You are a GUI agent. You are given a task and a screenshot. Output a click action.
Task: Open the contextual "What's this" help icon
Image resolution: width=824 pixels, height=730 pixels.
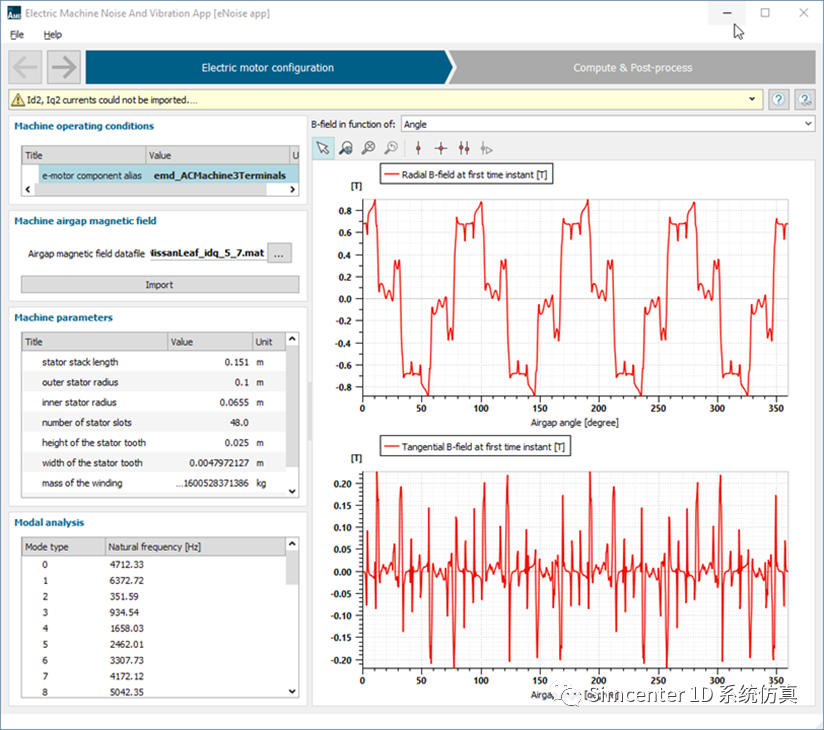[x=803, y=100]
